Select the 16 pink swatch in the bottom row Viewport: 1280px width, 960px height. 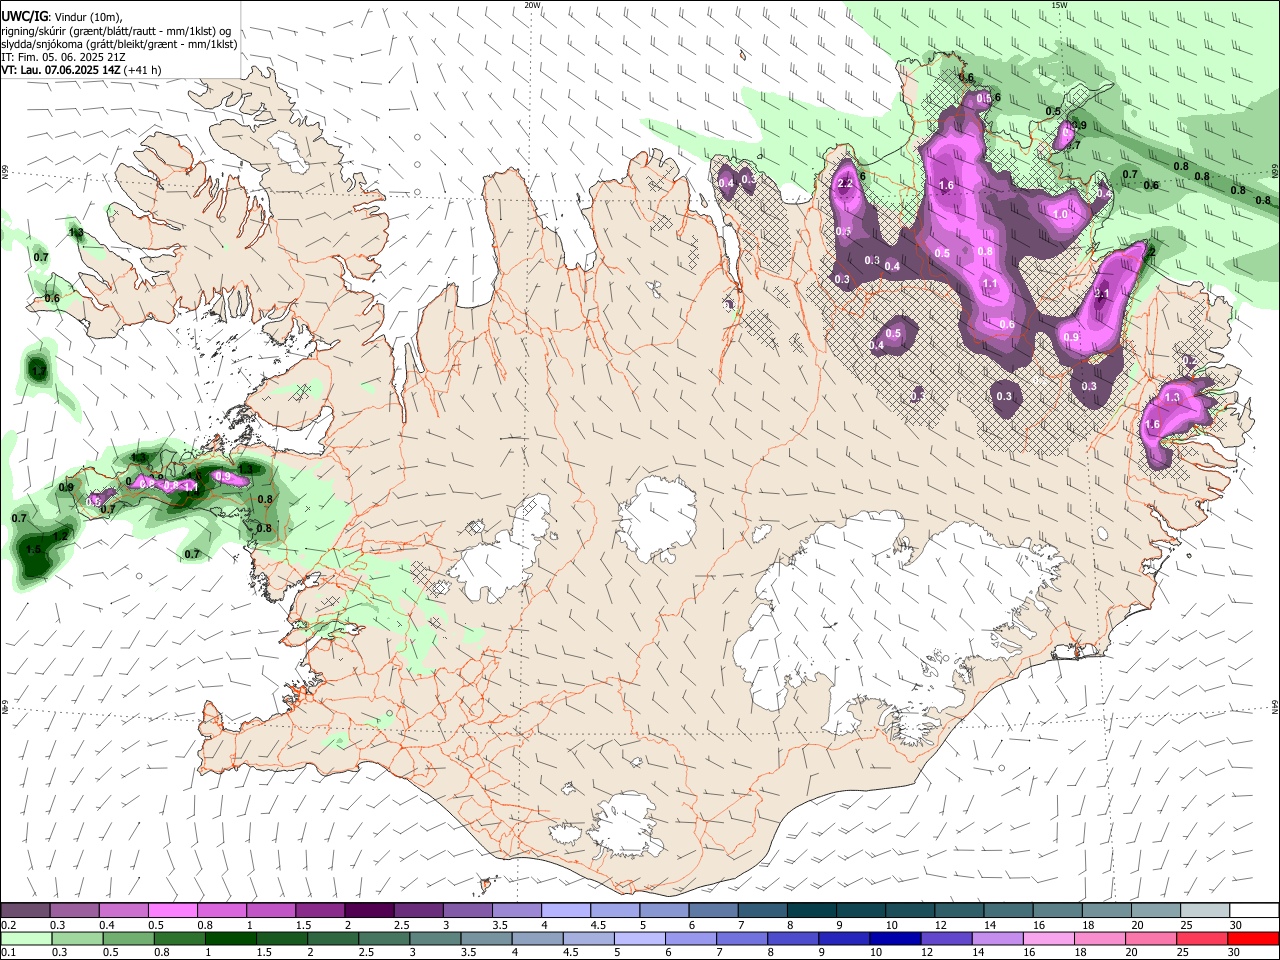pyautogui.click(x=1049, y=938)
